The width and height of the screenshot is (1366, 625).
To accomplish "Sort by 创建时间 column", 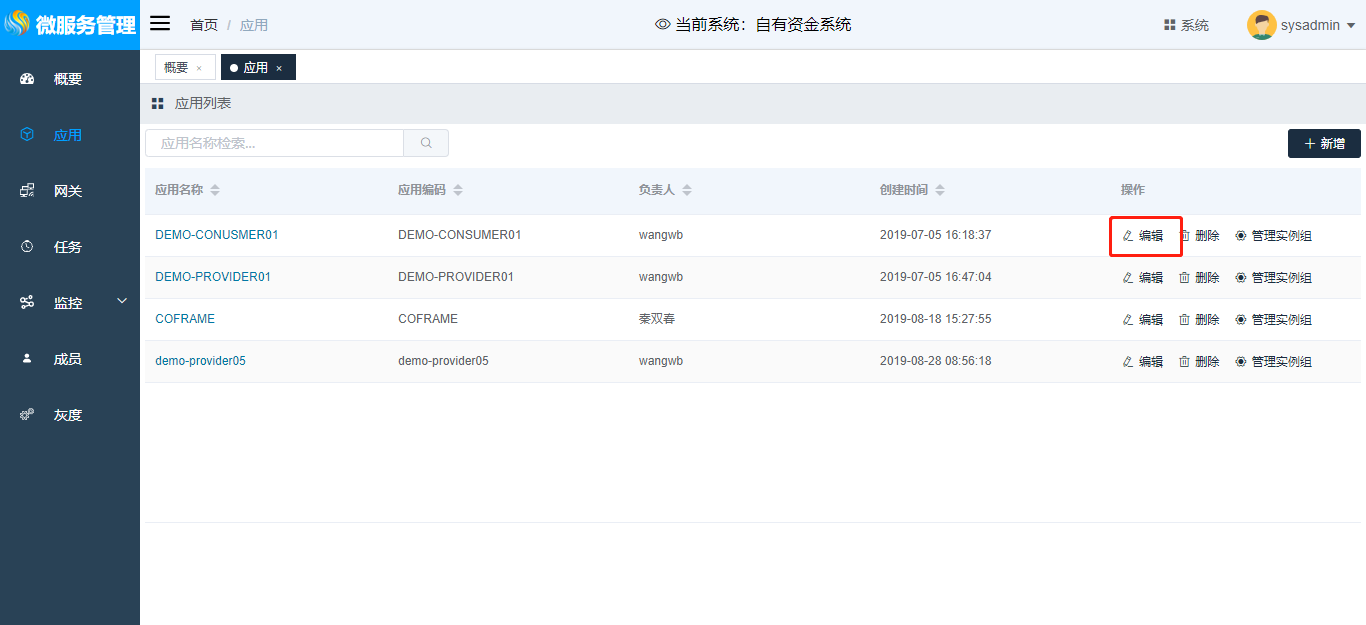I will 940,190.
